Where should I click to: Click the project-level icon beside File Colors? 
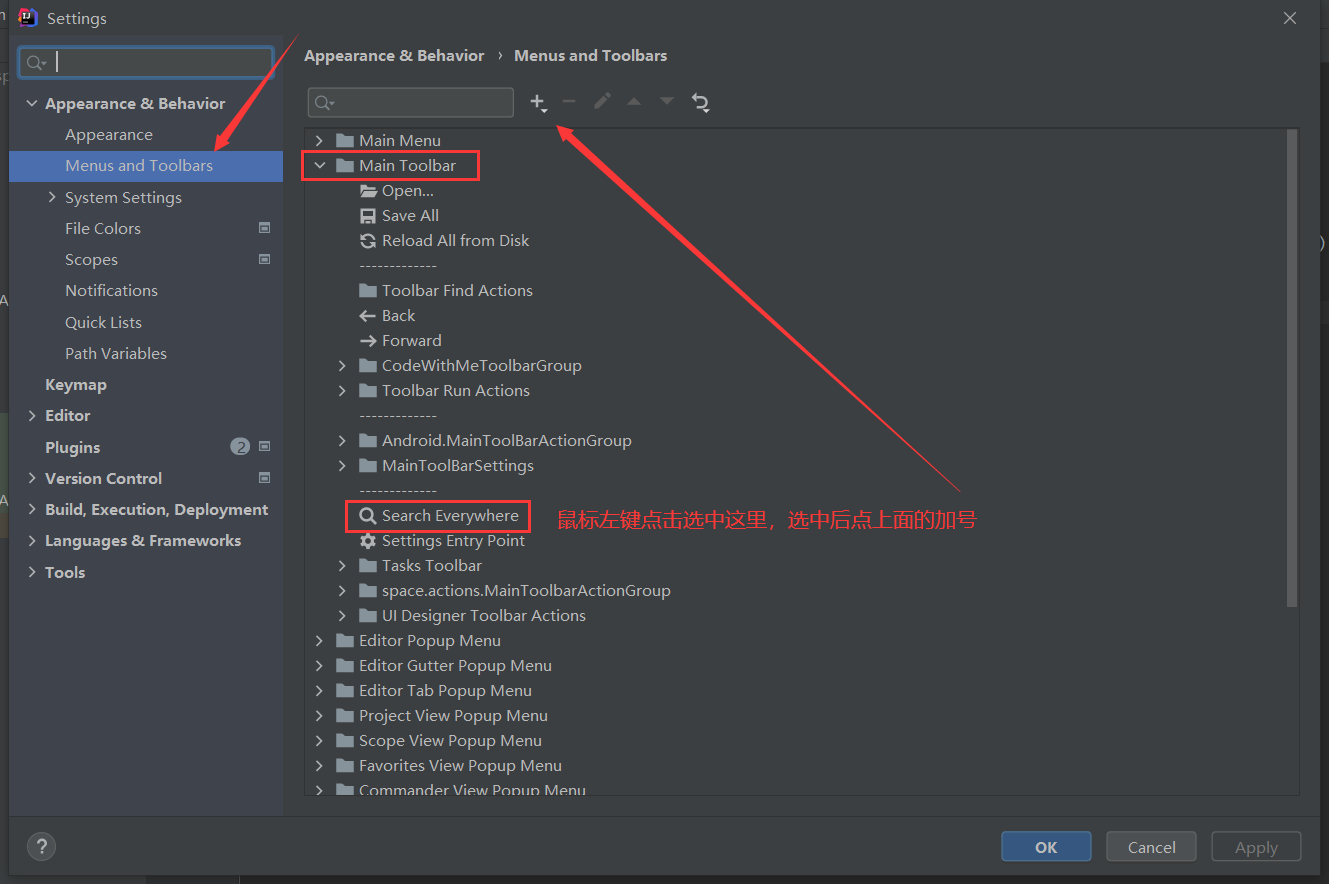click(x=264, y=228)
